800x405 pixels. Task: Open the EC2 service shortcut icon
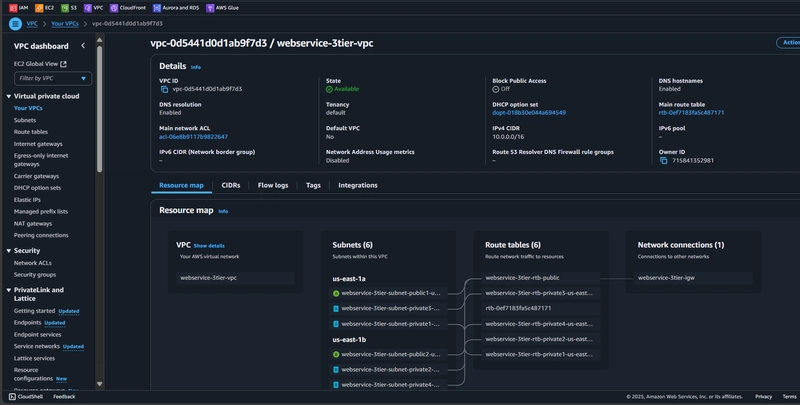pos(39,8)
